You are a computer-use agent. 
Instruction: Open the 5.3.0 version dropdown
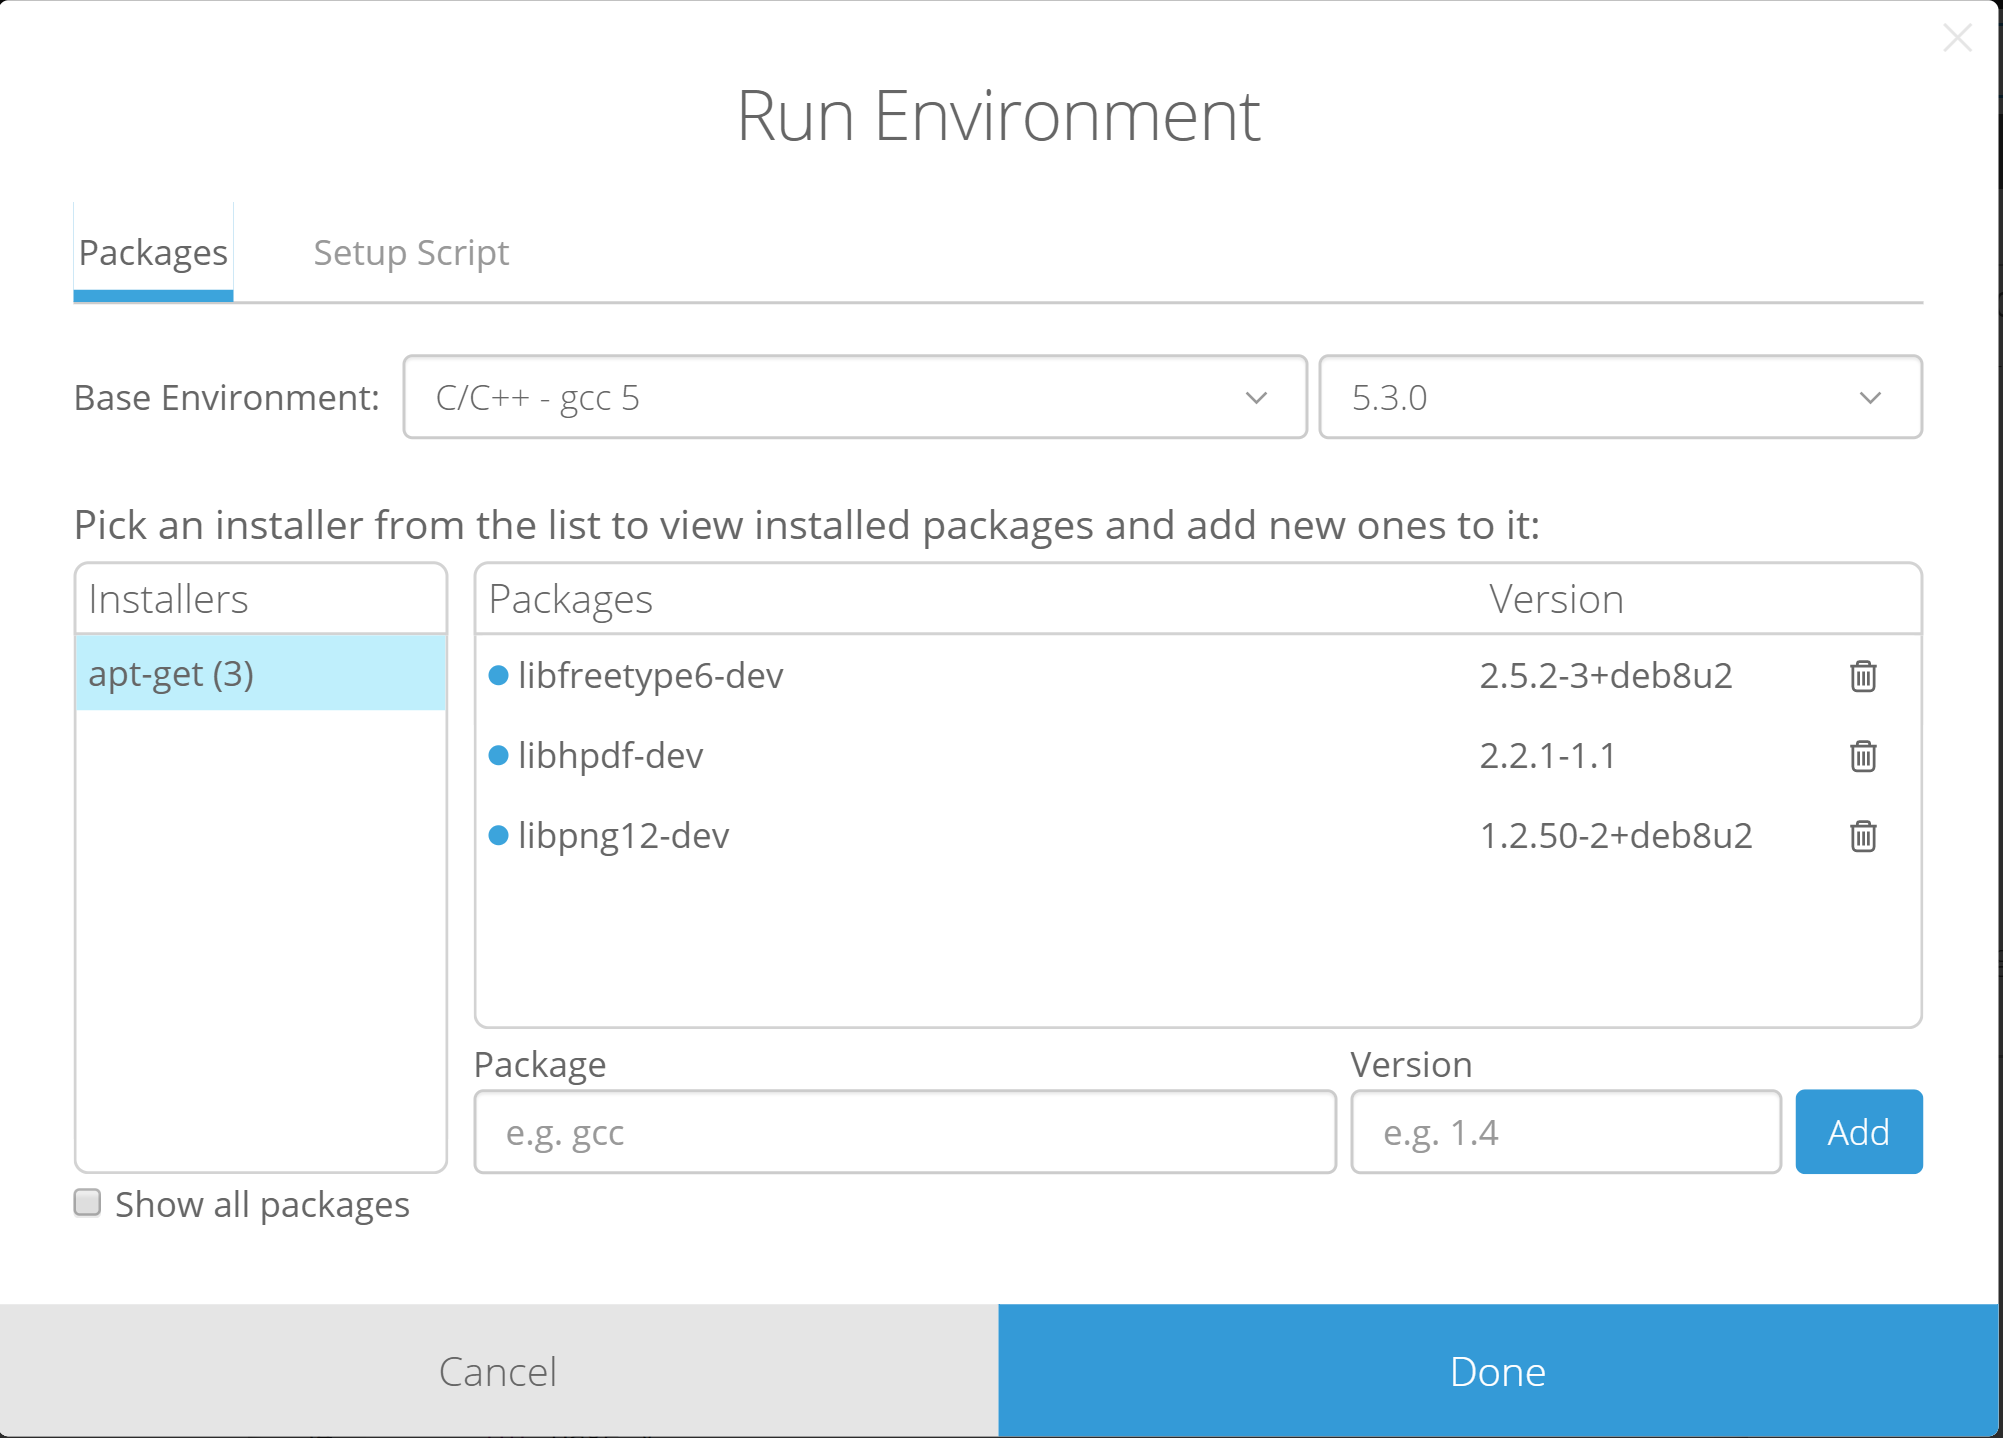click(1620, 397)
